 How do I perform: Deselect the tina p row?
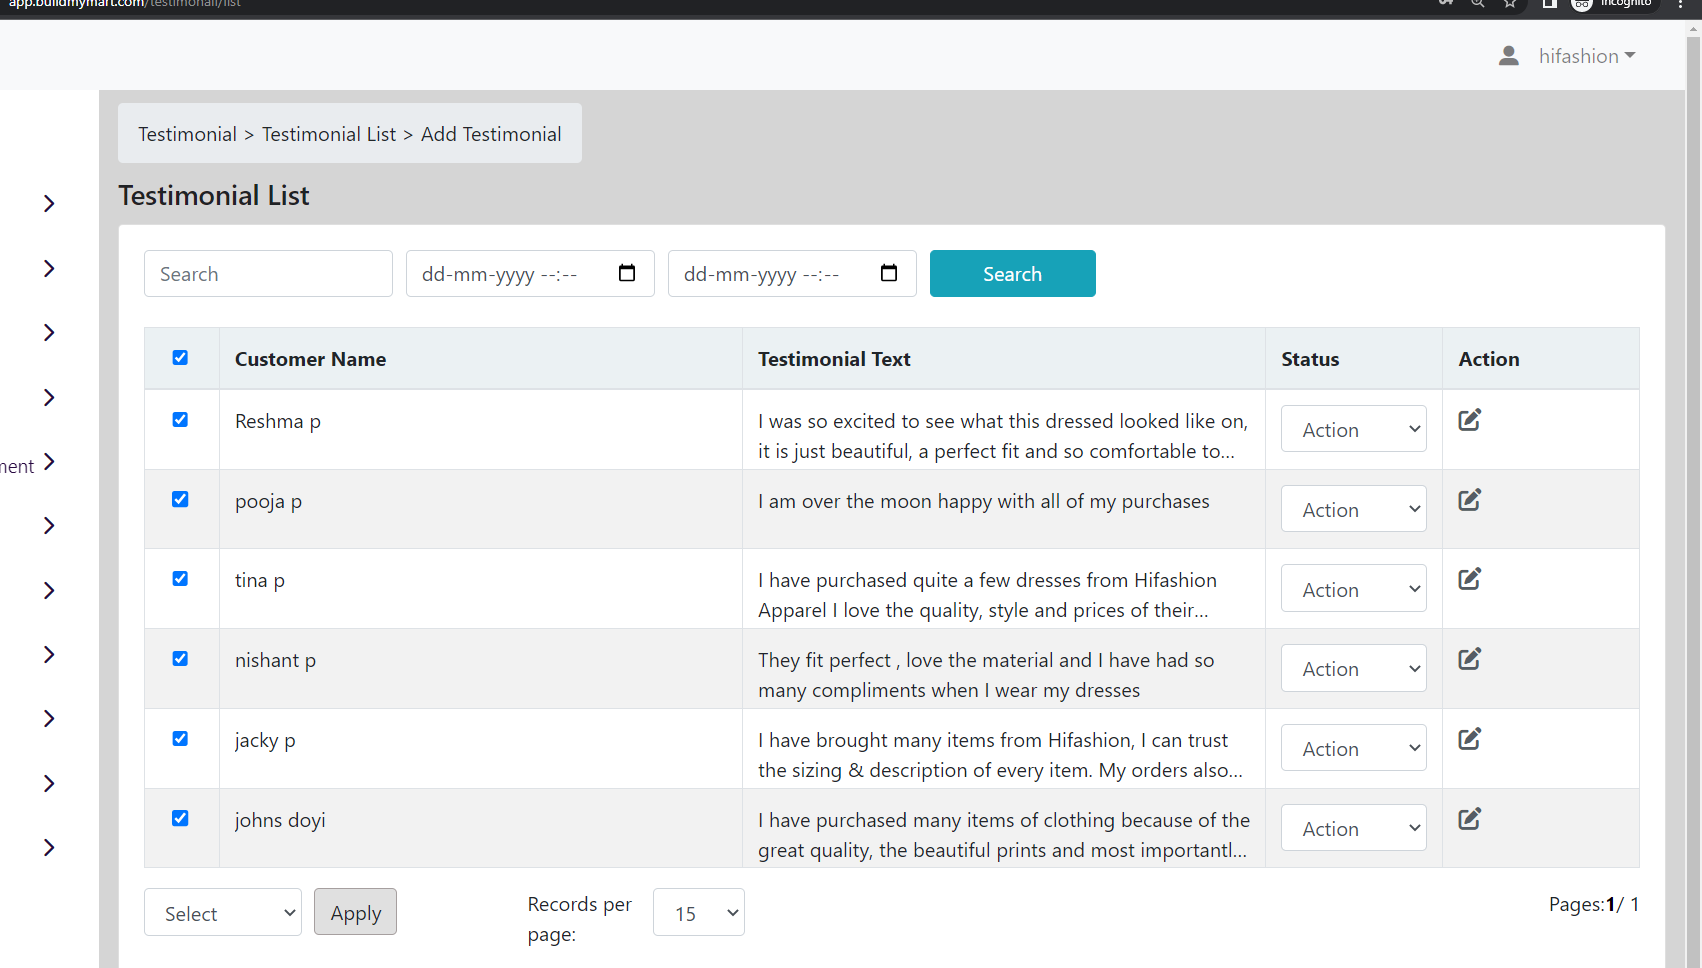[x=180, y=579]
